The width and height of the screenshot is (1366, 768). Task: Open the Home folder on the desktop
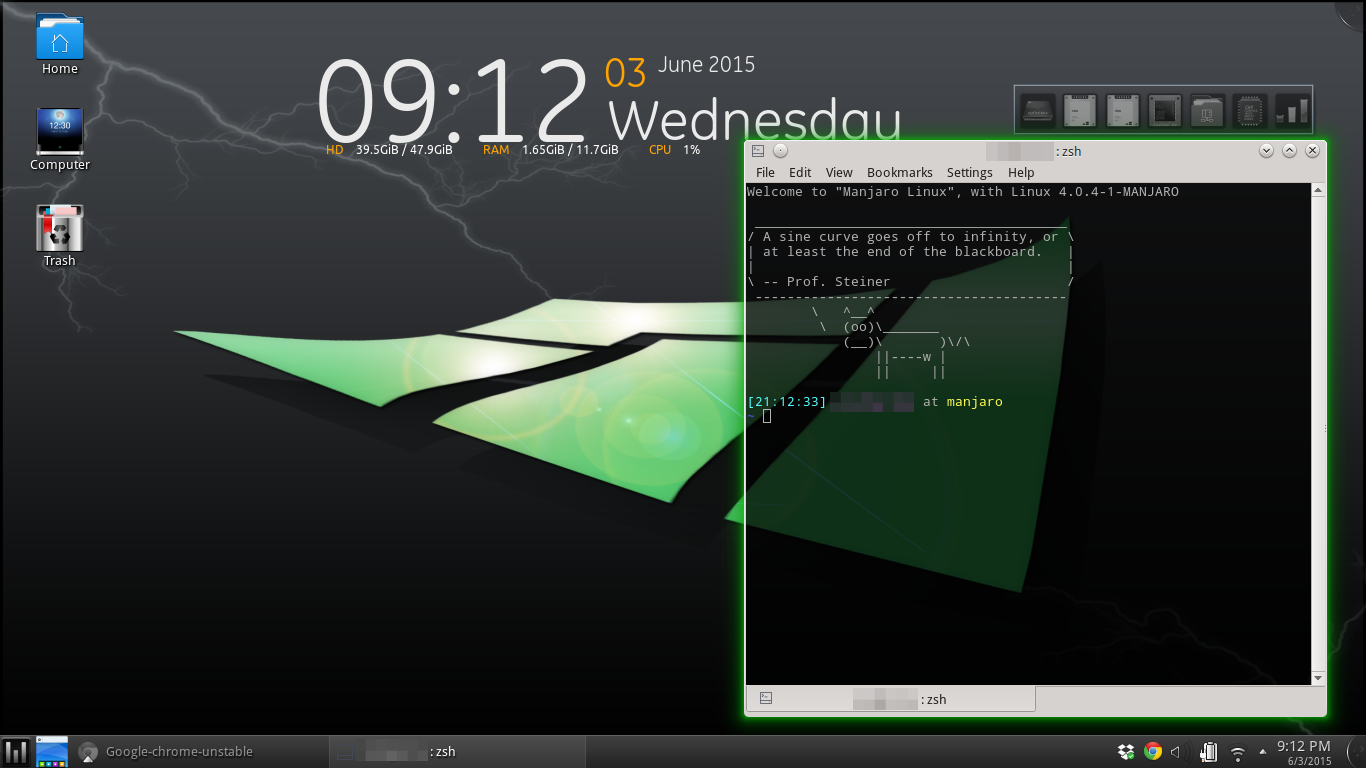point(59,40)
